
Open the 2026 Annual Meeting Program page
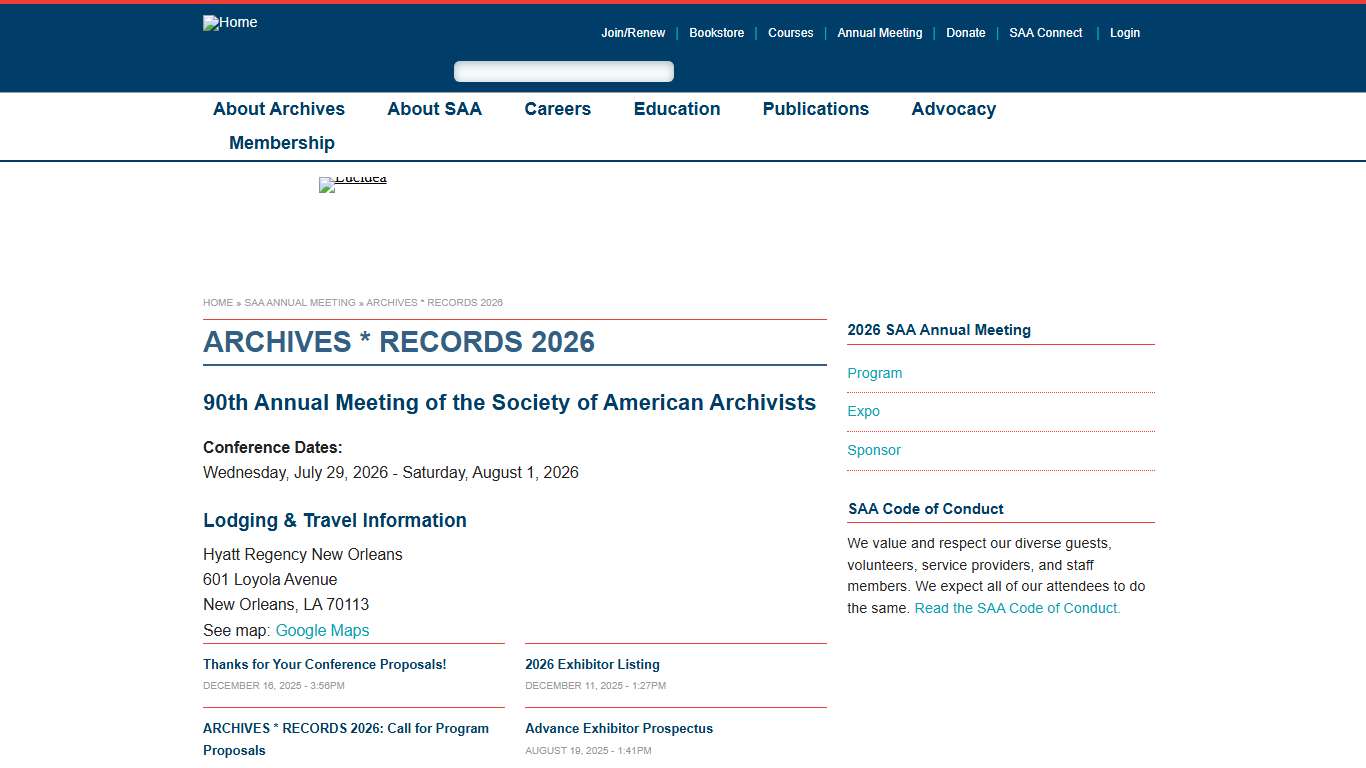(x=874, y=373)
